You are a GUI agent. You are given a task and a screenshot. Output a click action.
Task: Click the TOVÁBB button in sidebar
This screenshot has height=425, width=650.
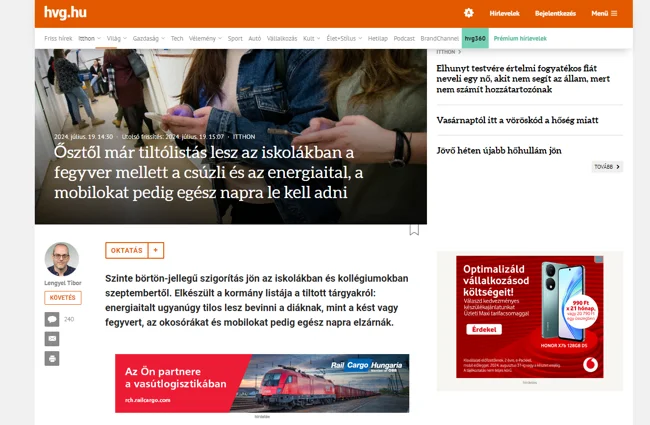coord(607,167)
